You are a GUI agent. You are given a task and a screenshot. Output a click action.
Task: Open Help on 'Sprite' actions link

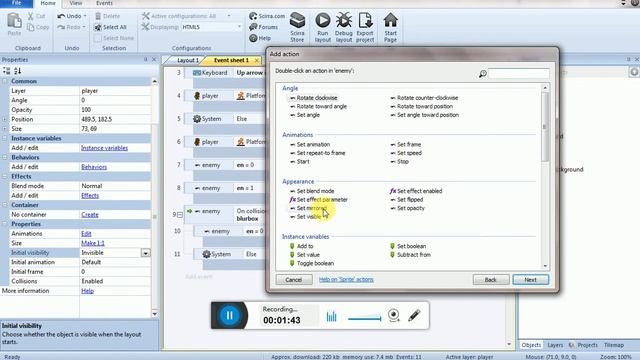(346, 280)
